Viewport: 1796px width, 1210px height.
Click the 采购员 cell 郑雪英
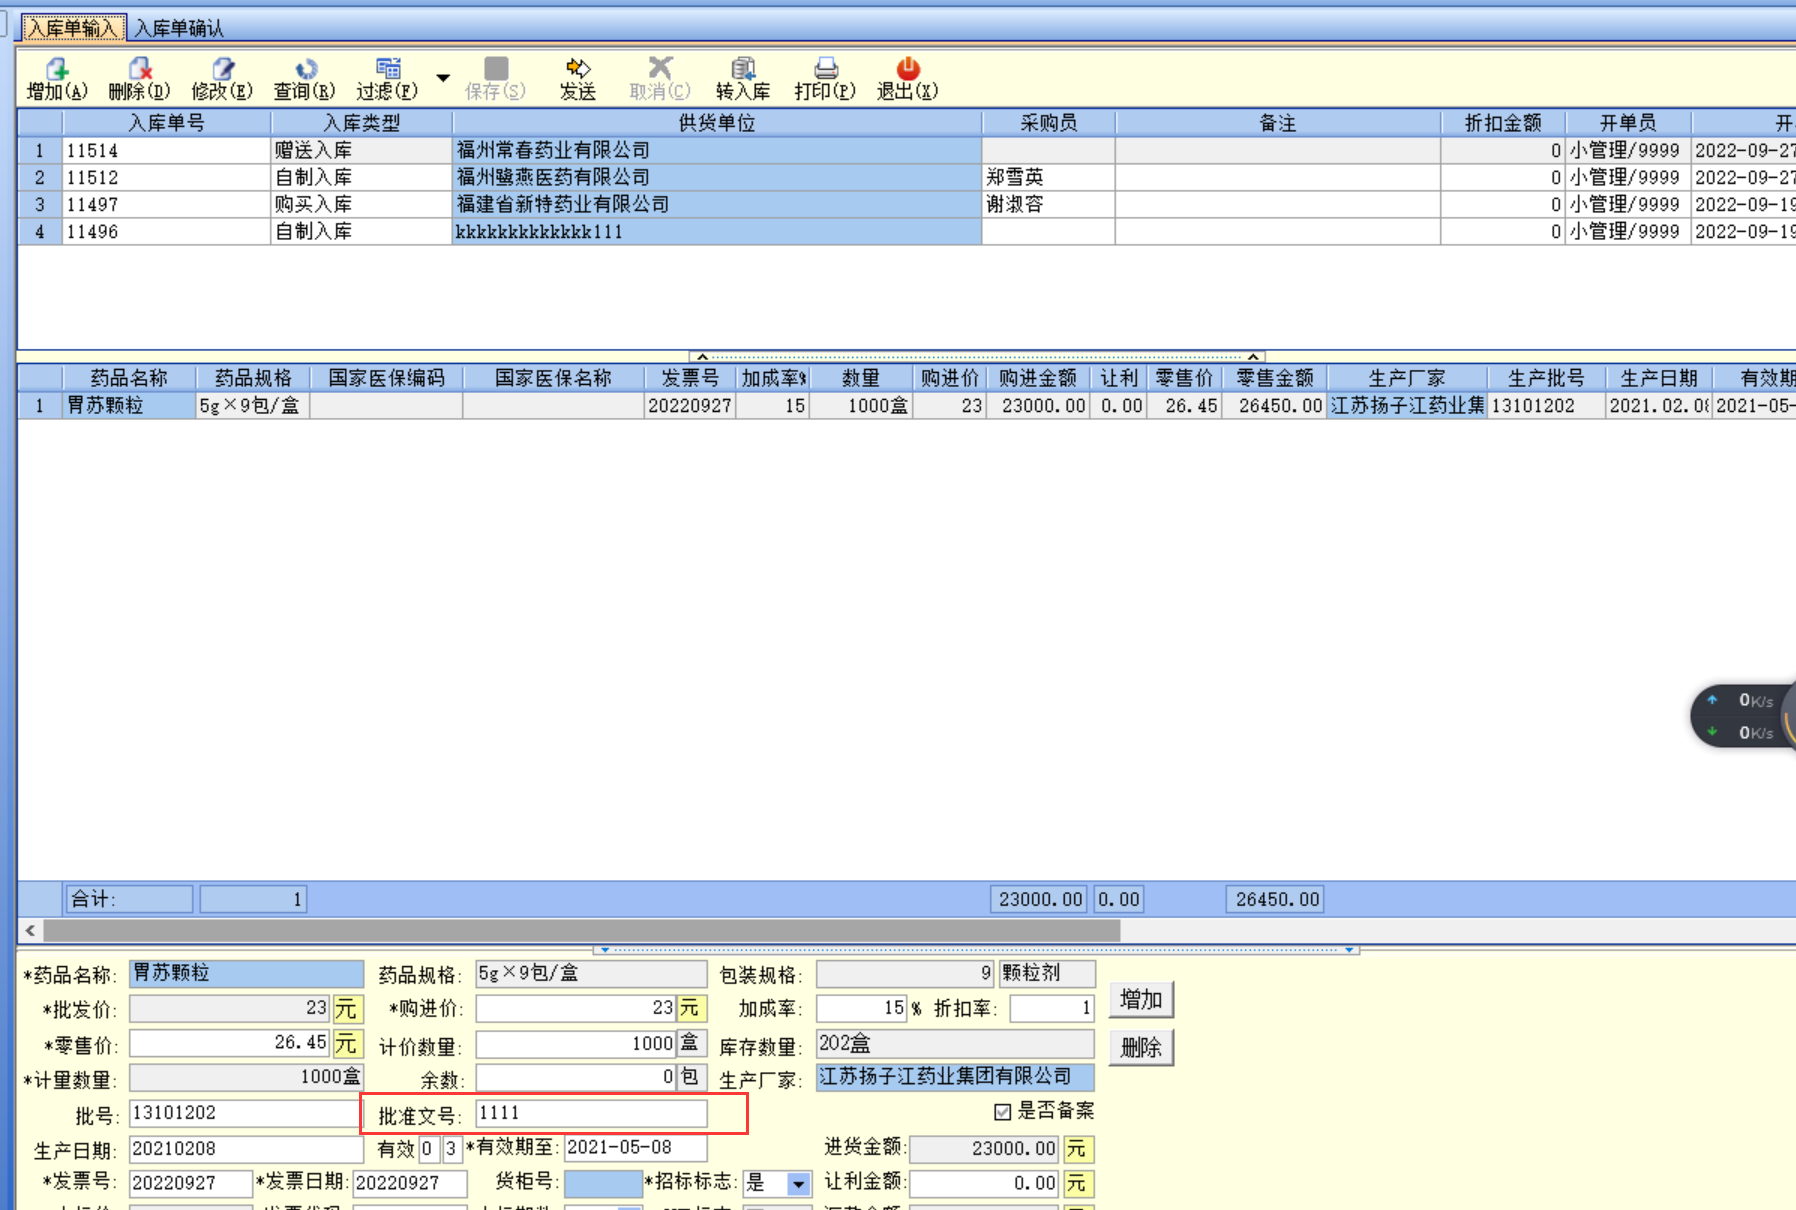[x=1048, y=177]
